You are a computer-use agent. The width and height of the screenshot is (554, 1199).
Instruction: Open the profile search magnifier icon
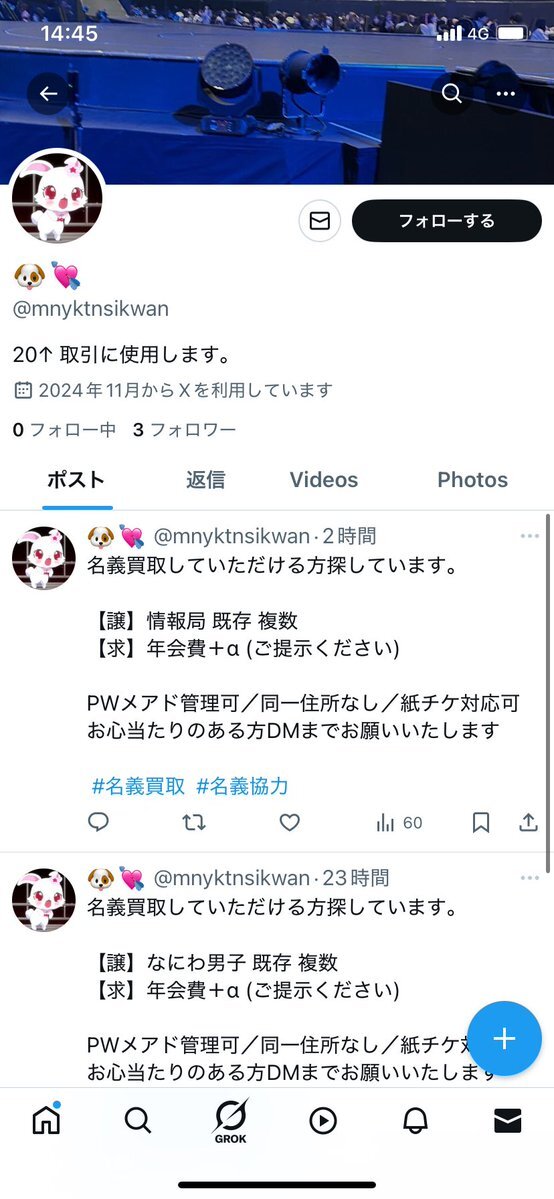[x=451, y=94]
